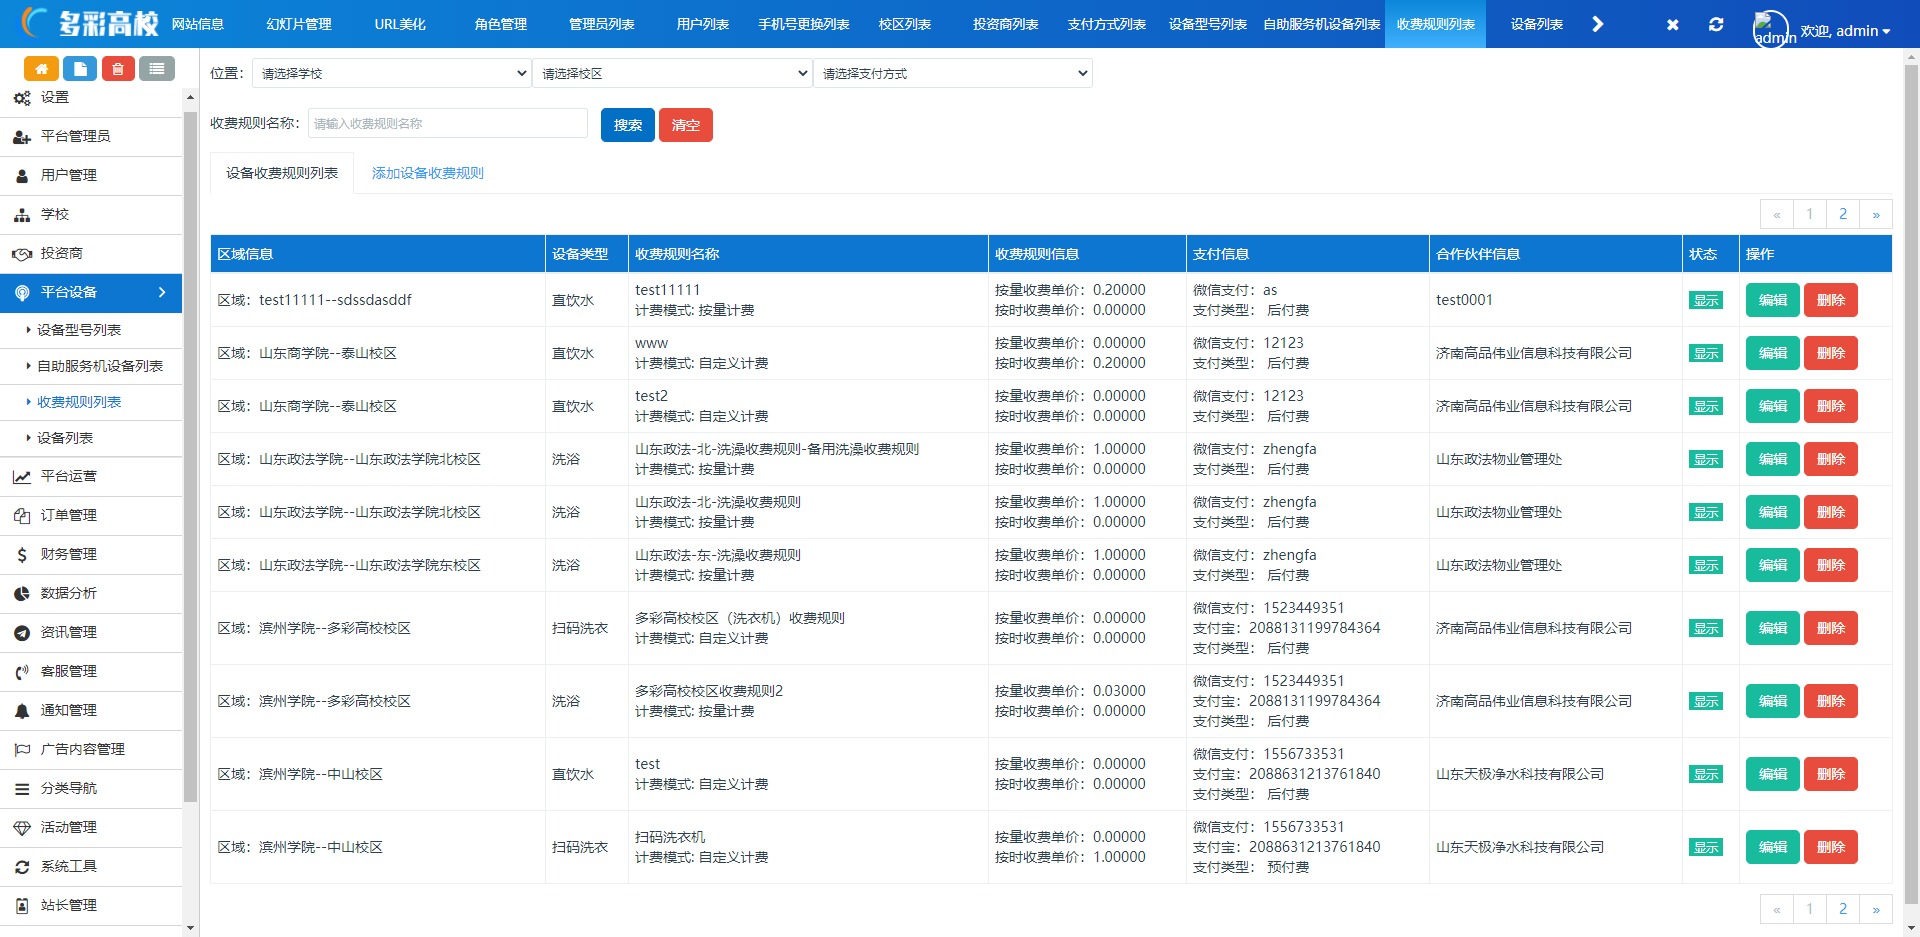Screen dimensions: 1920x937
Task: Toggle 显示 status for 多彩高校校区（洗衣机）收费规则
Action: (x=1706, y=628)
